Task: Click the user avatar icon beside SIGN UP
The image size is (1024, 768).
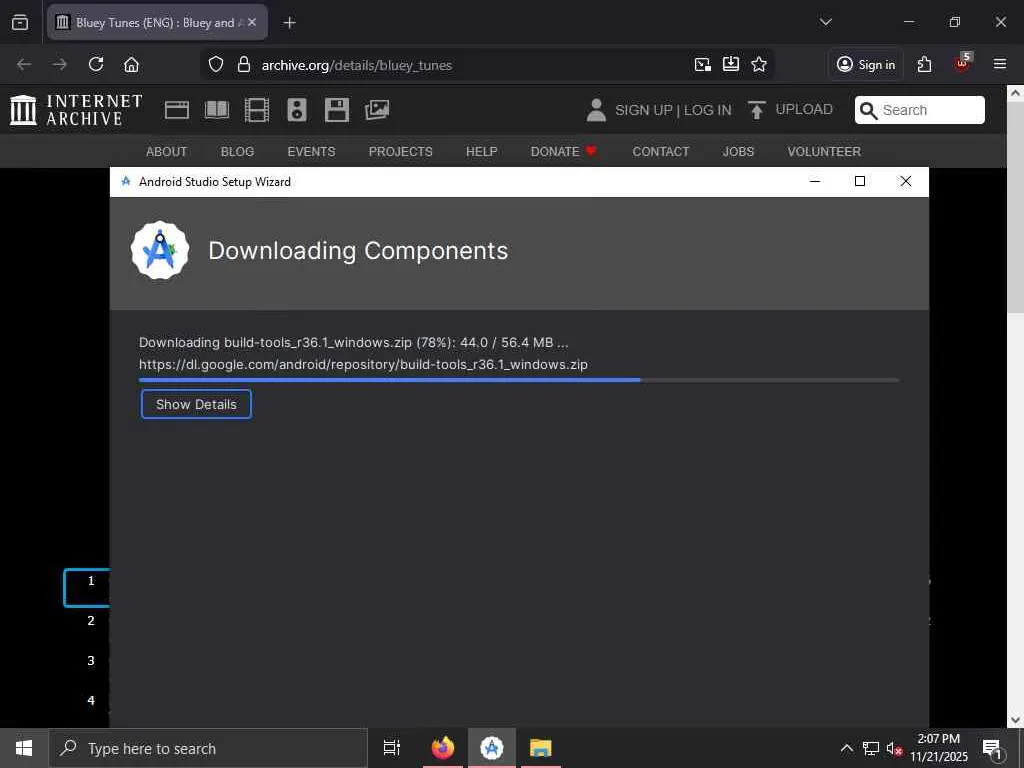Action: (596, 110)
